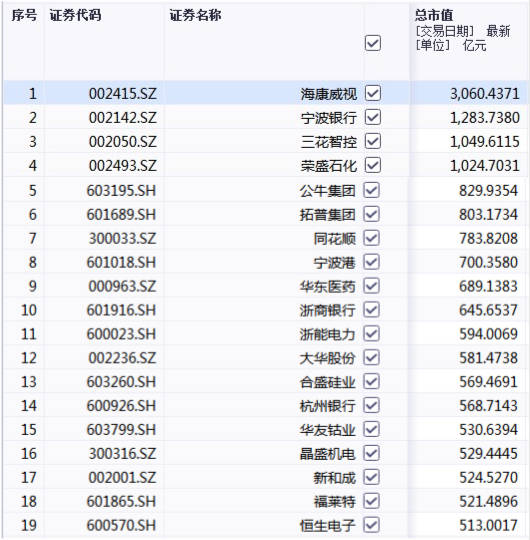Toggle the select-all checkbox in header
The height and width of the screenshot is (540, 530).
[x=372, y=43]
